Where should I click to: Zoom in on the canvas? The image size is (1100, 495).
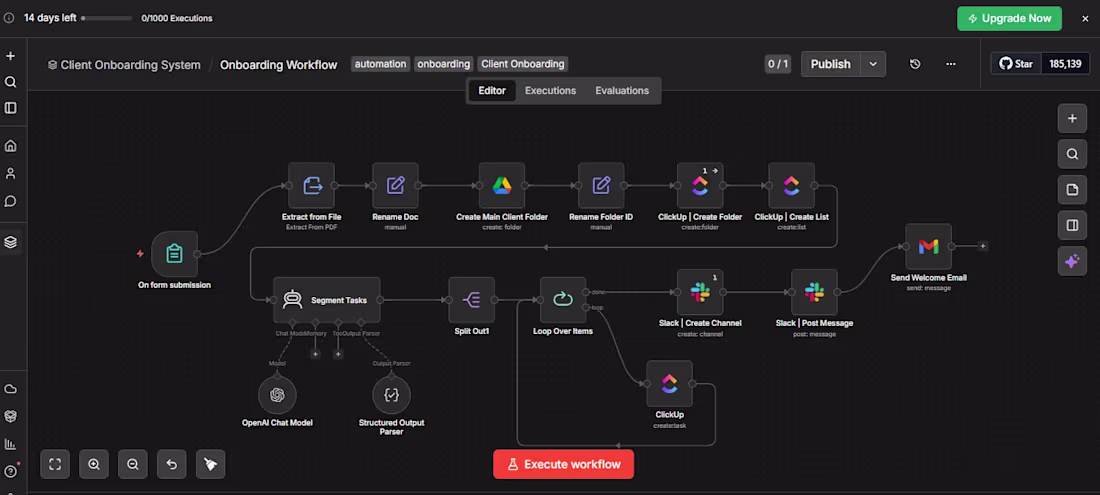point(94,464)
